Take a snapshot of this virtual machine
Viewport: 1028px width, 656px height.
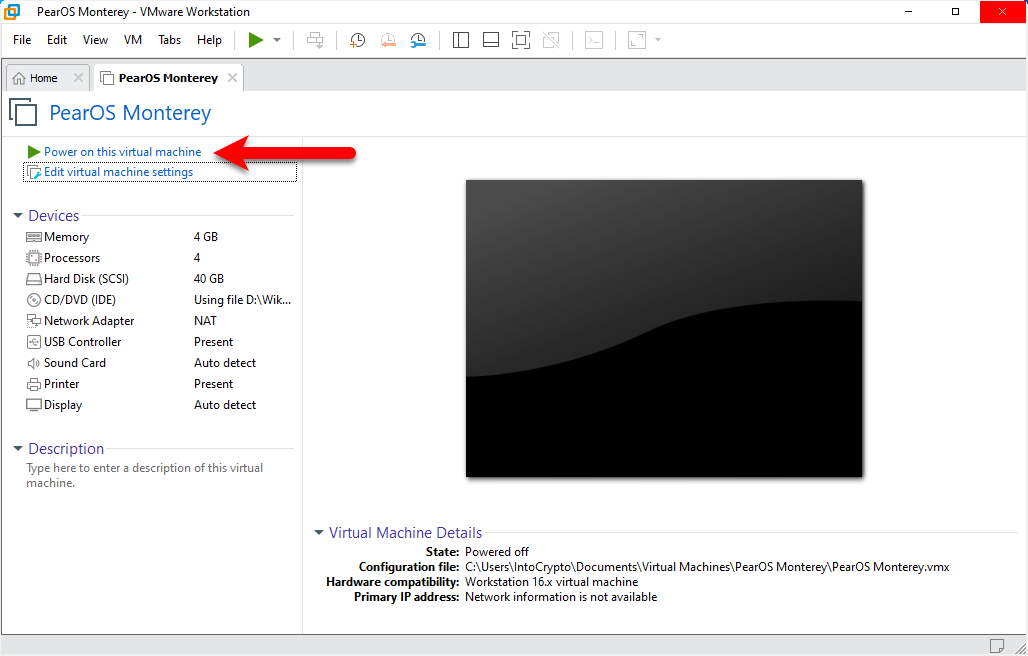click(357, 40)
